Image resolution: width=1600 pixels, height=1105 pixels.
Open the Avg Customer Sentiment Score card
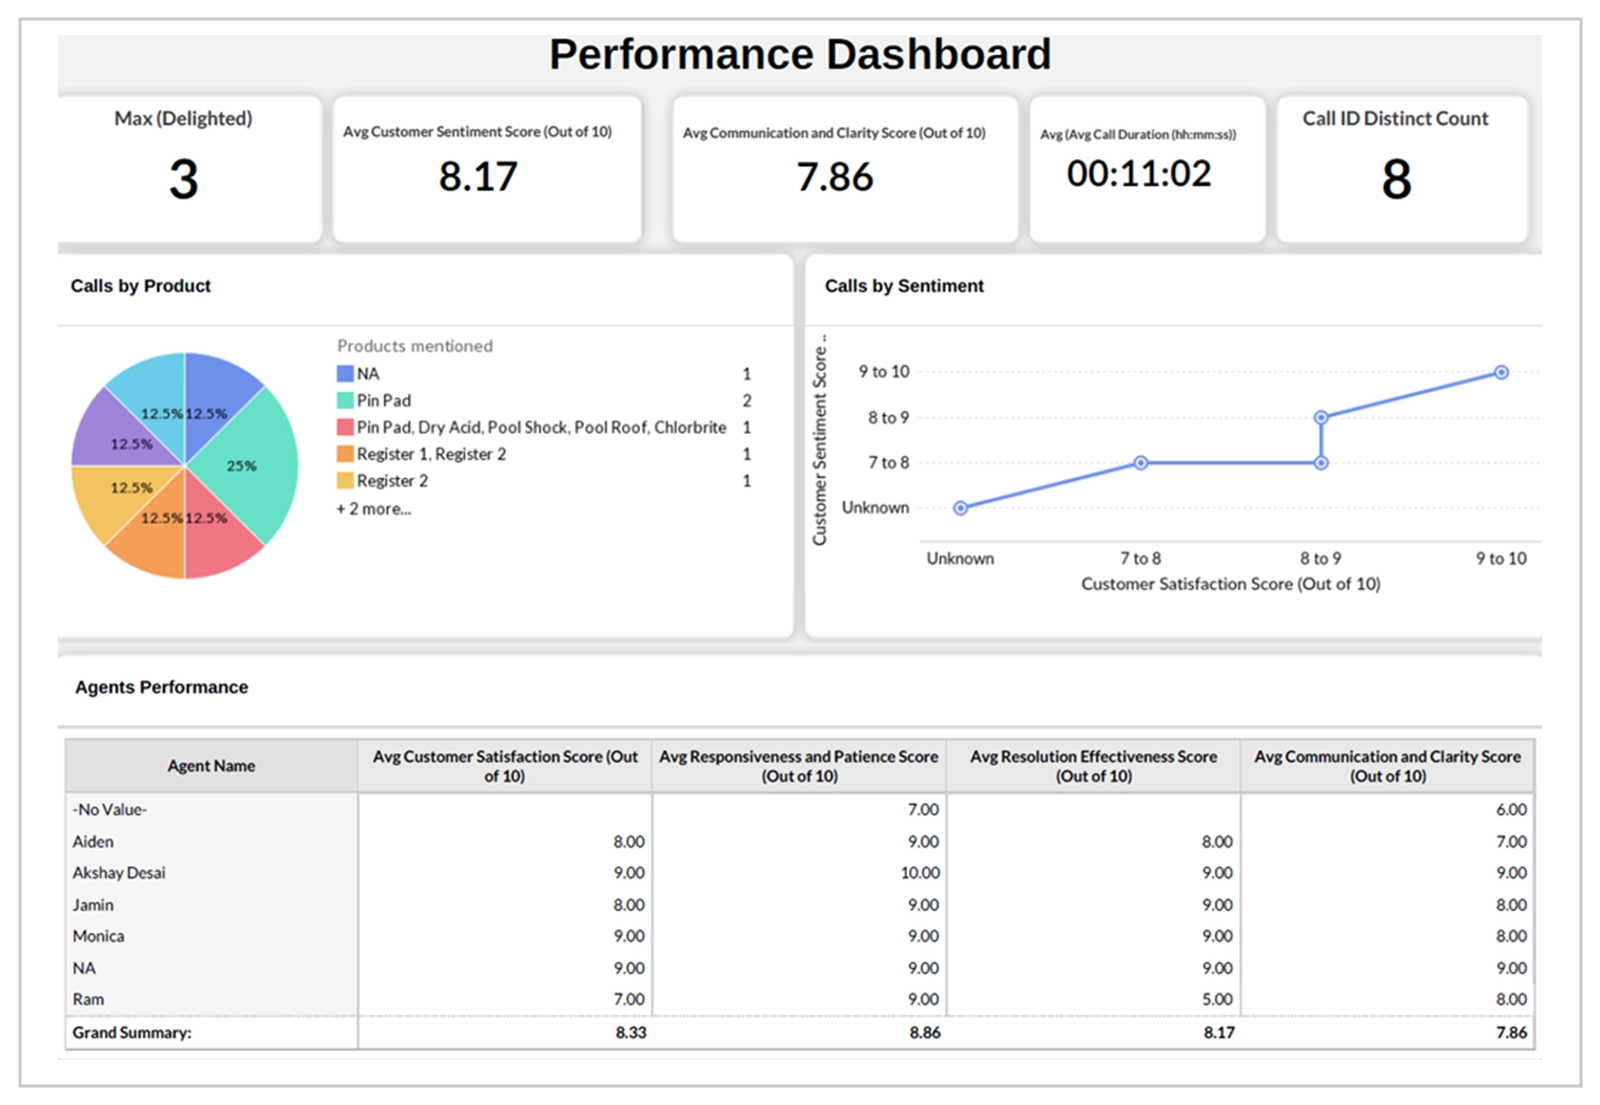(x=487, y=168)
